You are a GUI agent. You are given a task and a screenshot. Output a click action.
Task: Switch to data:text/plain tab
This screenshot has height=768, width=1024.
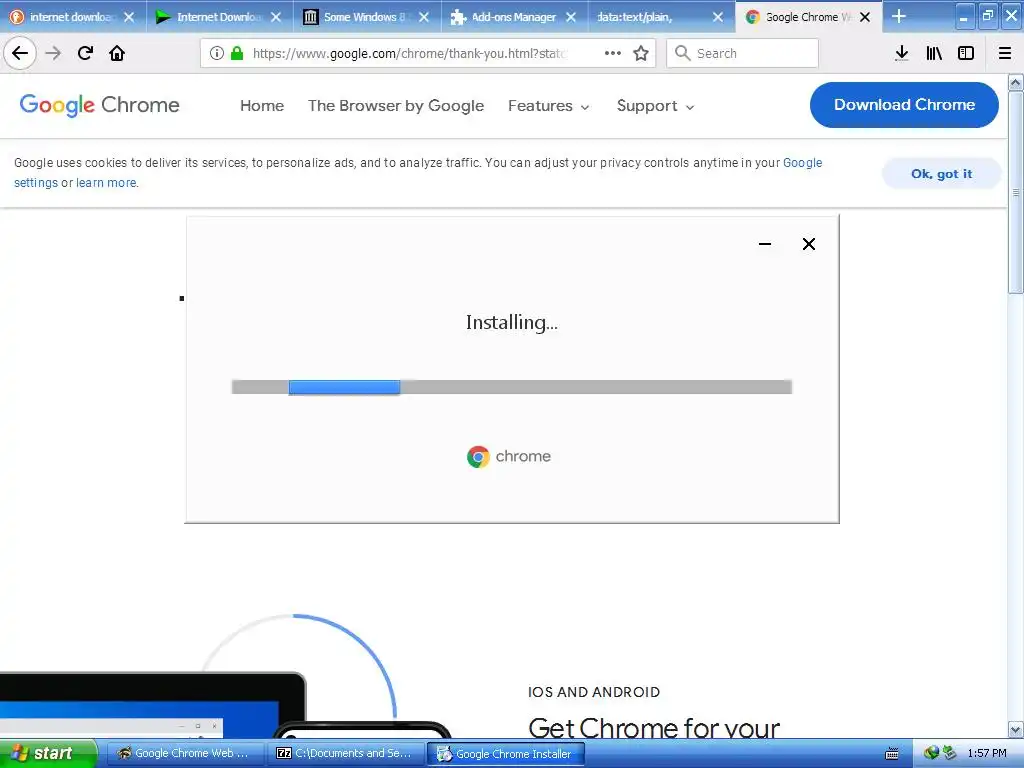point(653,17)
